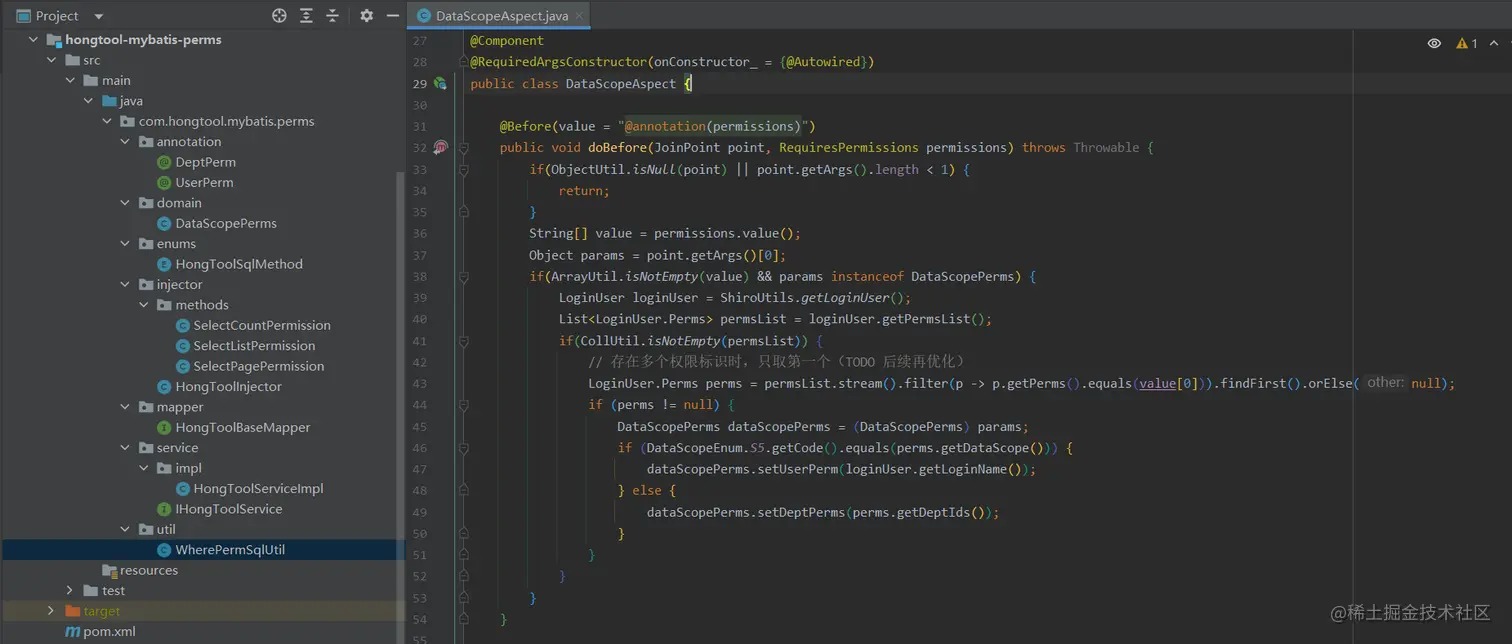The height and width of the screenshot is (644, 1512).
Task: Select HongToolServiceImpl file
Action: click(258, 488)
